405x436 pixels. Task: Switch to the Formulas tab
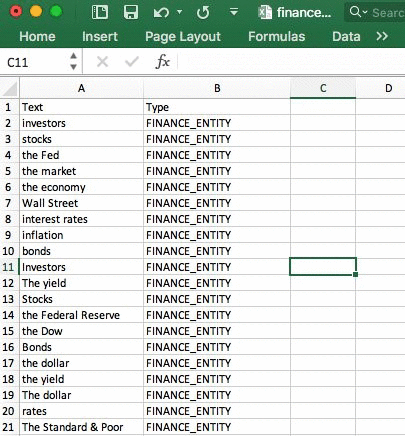[276, 36]
